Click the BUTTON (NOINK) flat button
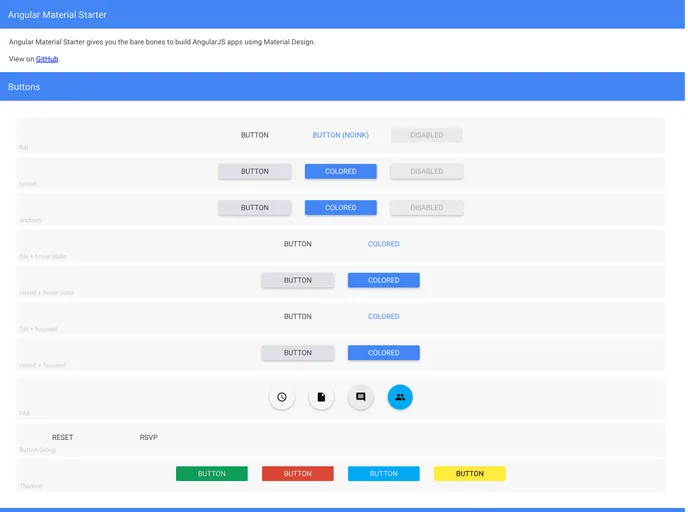This screenshot has width=688, height=512. 340,135
